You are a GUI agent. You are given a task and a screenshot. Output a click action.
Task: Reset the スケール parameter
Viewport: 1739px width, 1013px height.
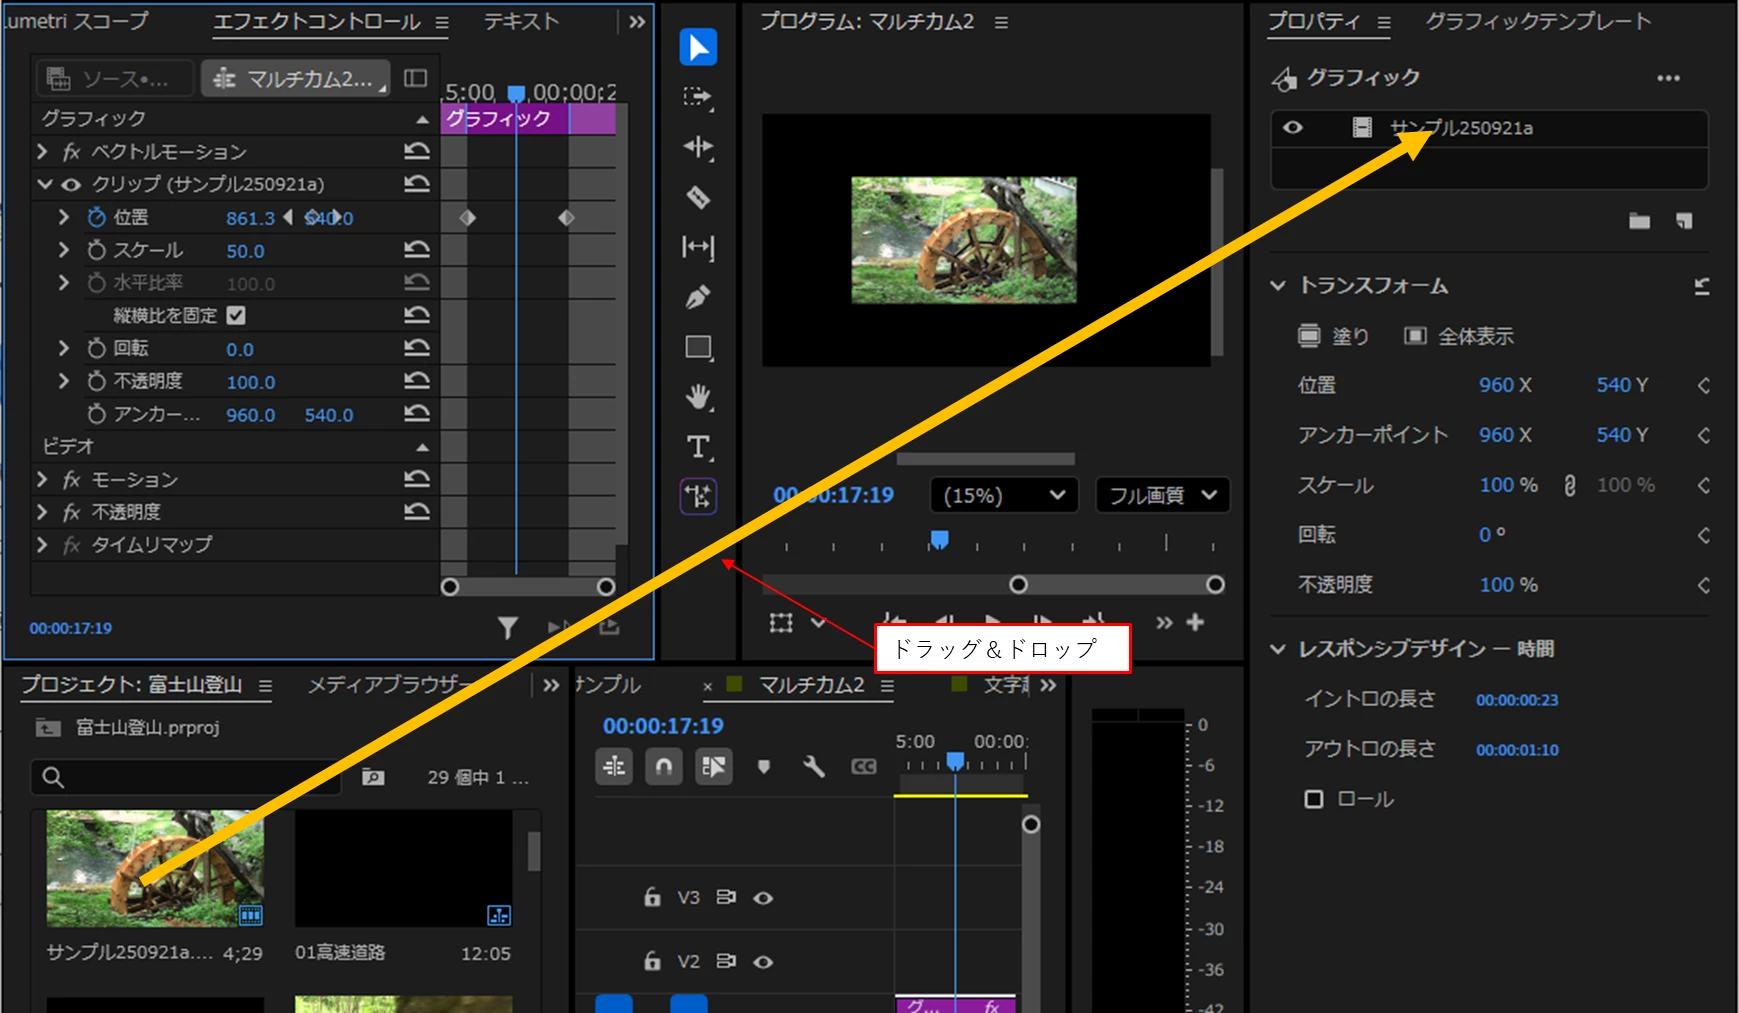[x=417, y=249]
